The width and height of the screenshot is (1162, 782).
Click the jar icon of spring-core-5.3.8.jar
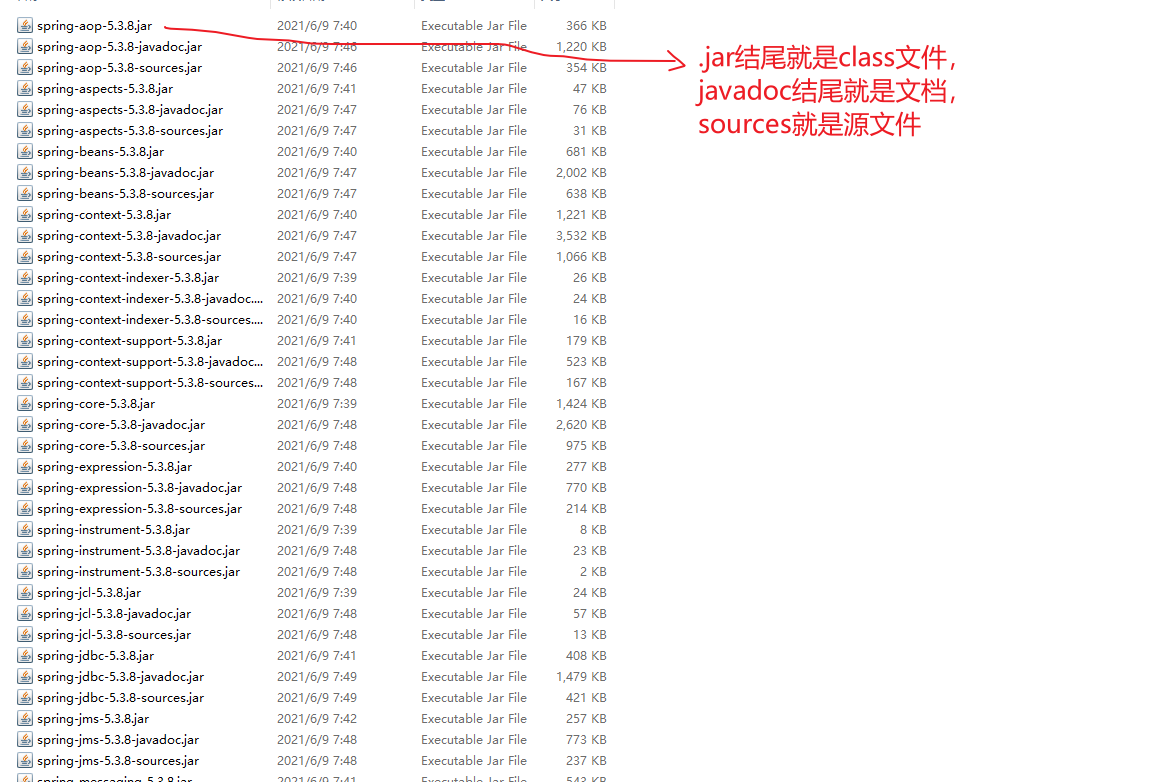click(25, 404)
